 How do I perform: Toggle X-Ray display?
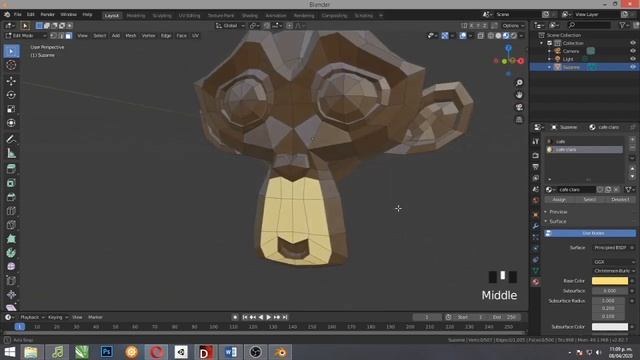click(x=481, y=36)
